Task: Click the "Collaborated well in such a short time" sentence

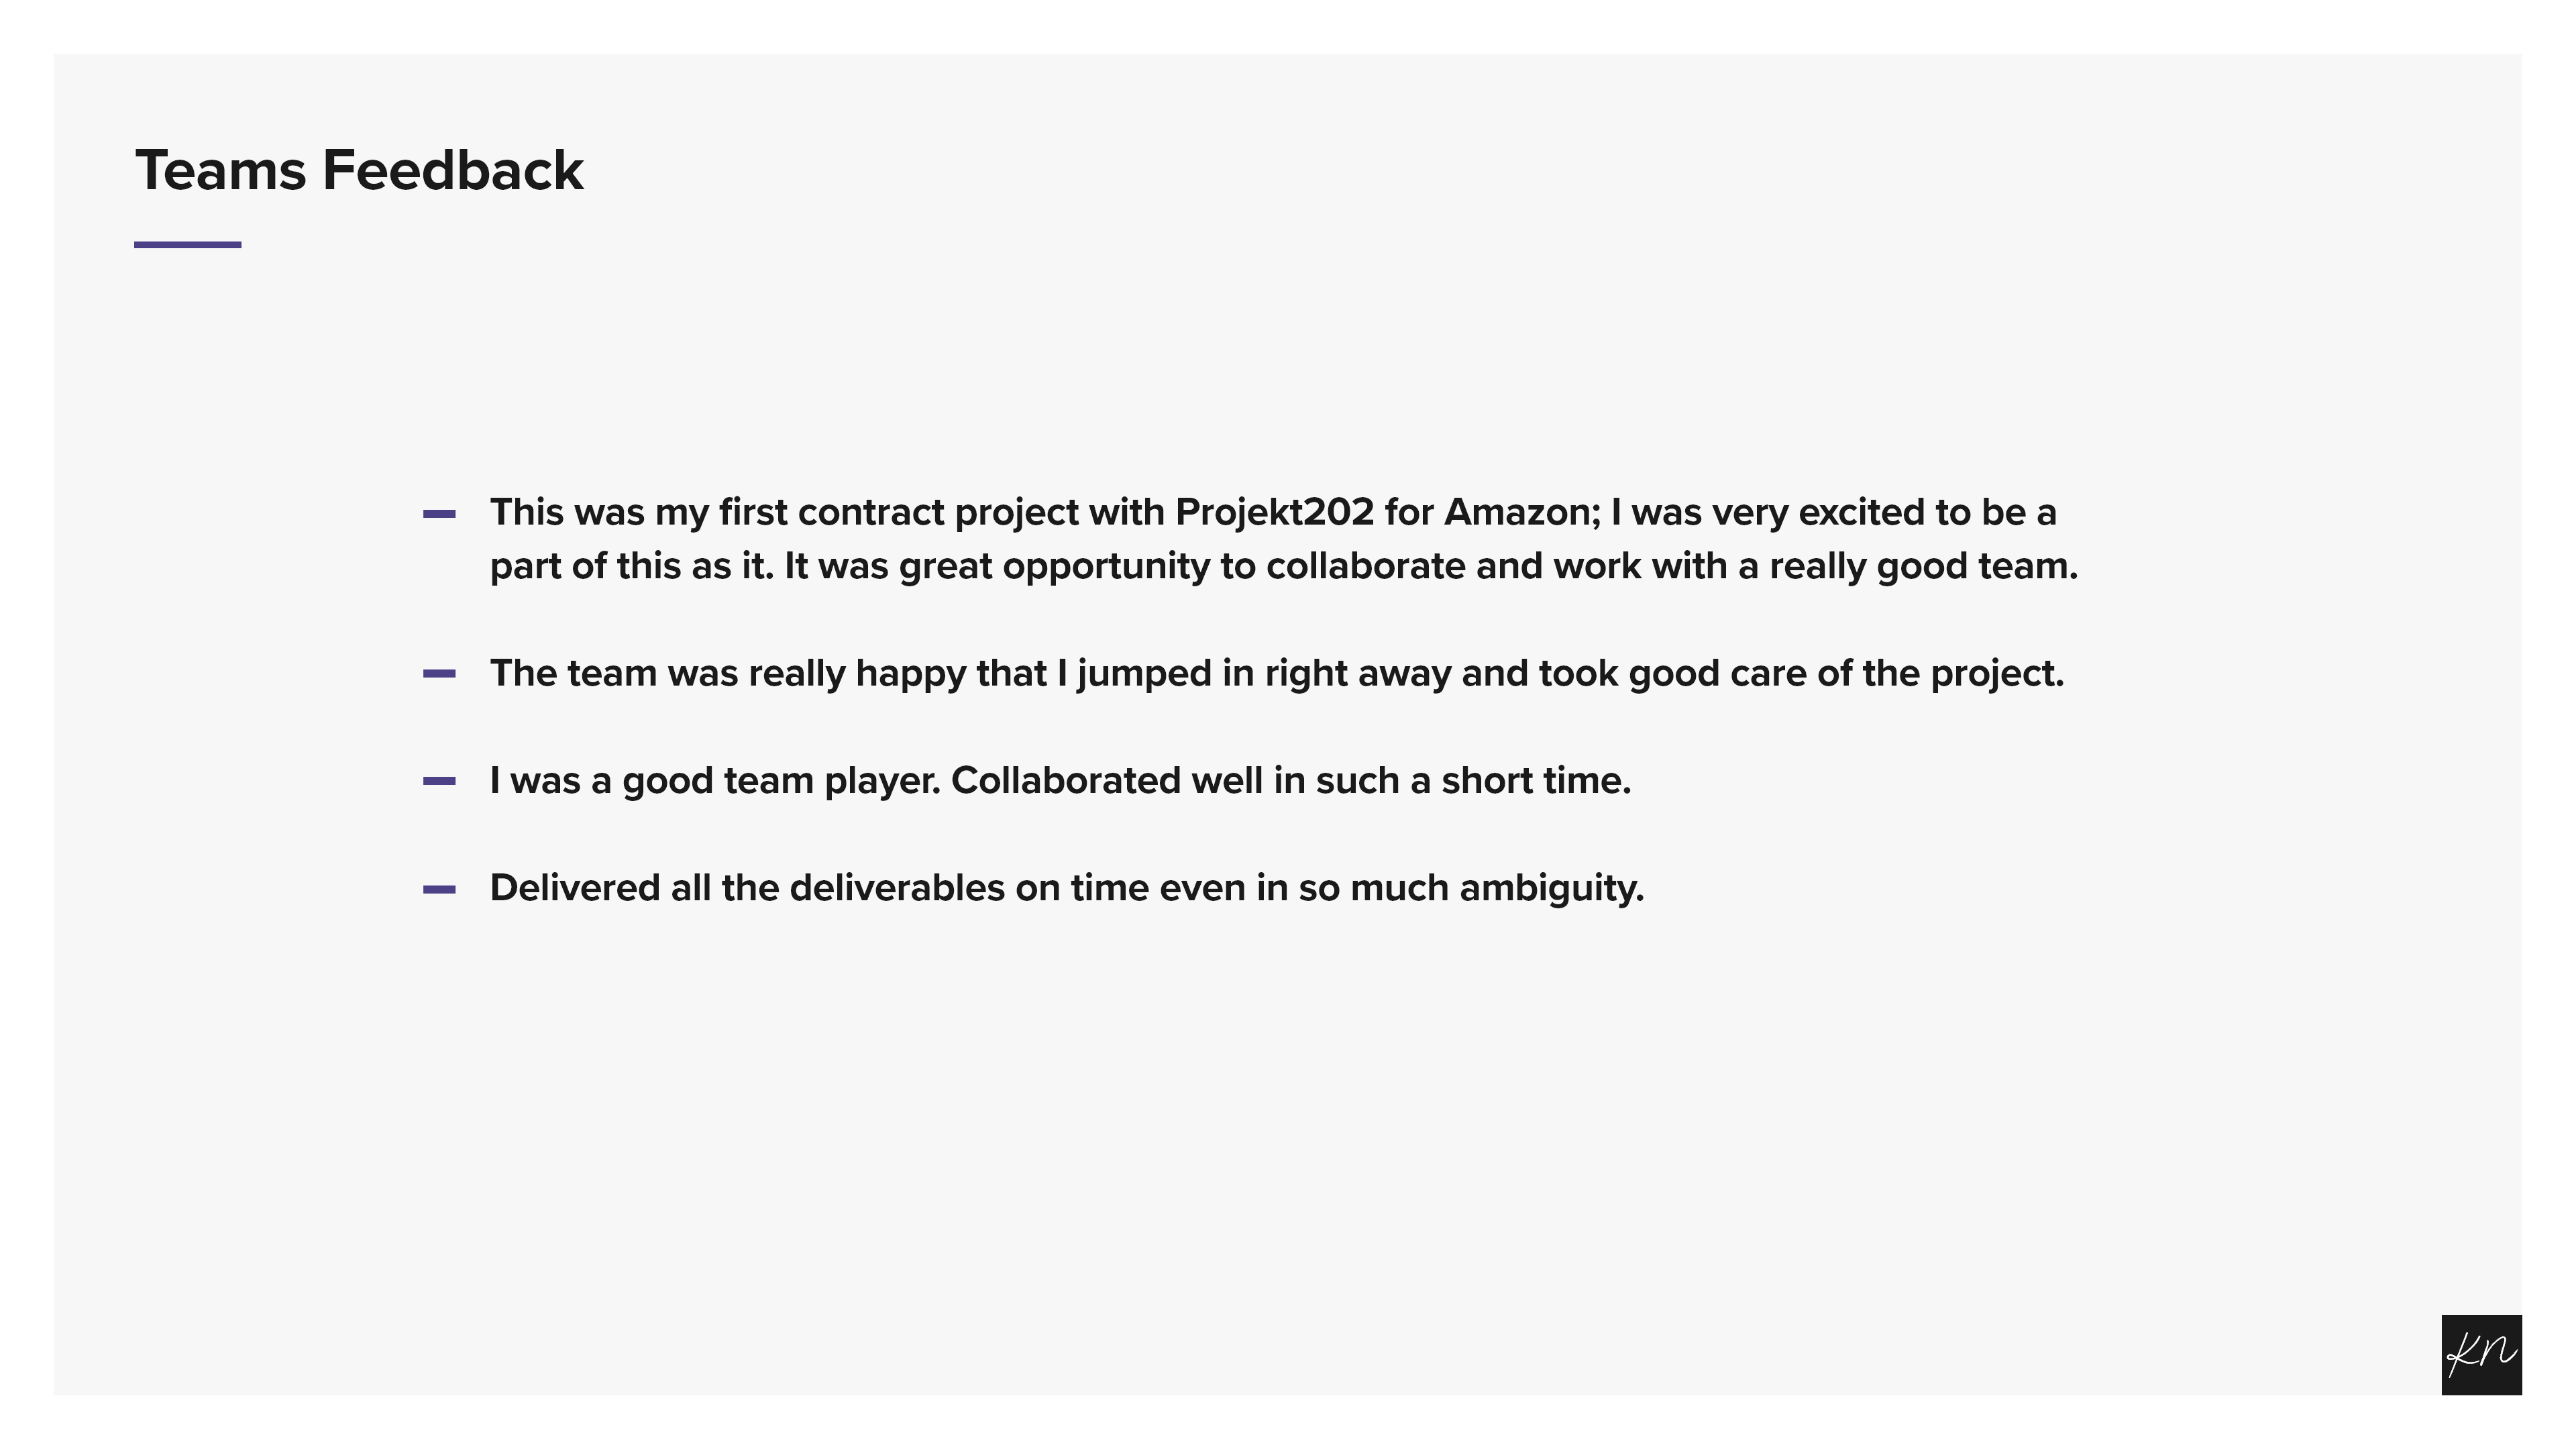Action: pyautogui.click(x=1290, y=781)
